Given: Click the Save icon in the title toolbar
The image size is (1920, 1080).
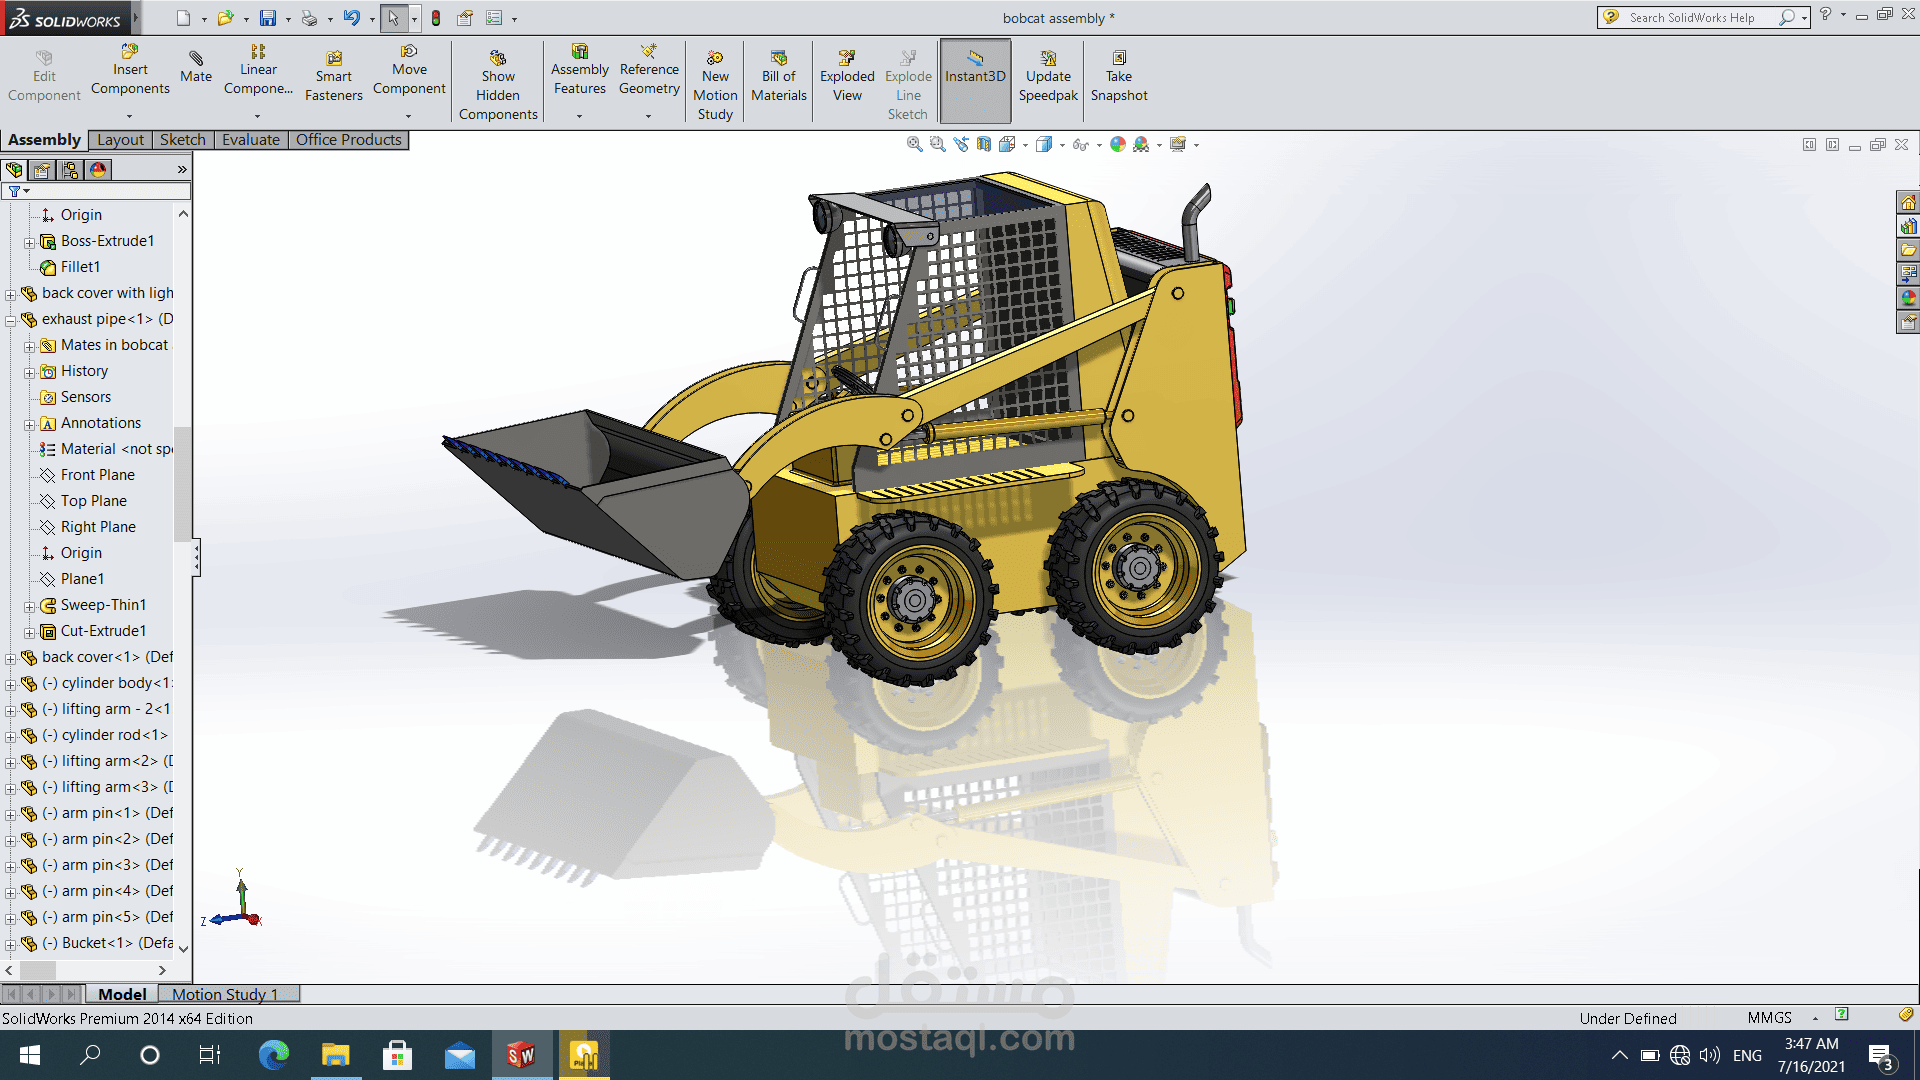Looking at the screenshot, I should 267,18.
